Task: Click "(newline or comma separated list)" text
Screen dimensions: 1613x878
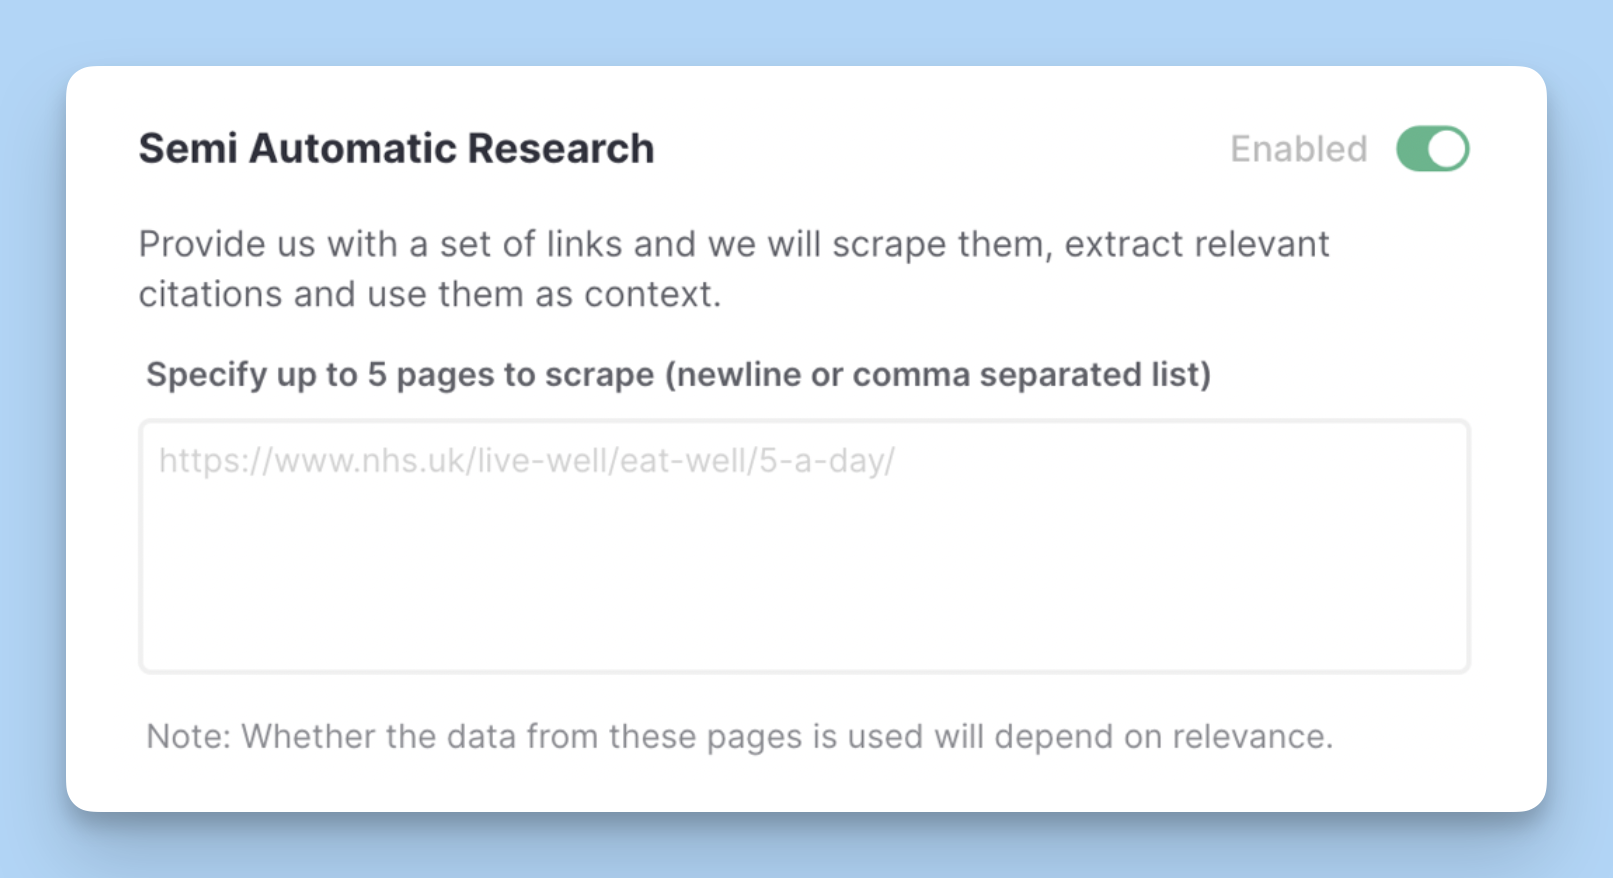Action: [938, 375]
